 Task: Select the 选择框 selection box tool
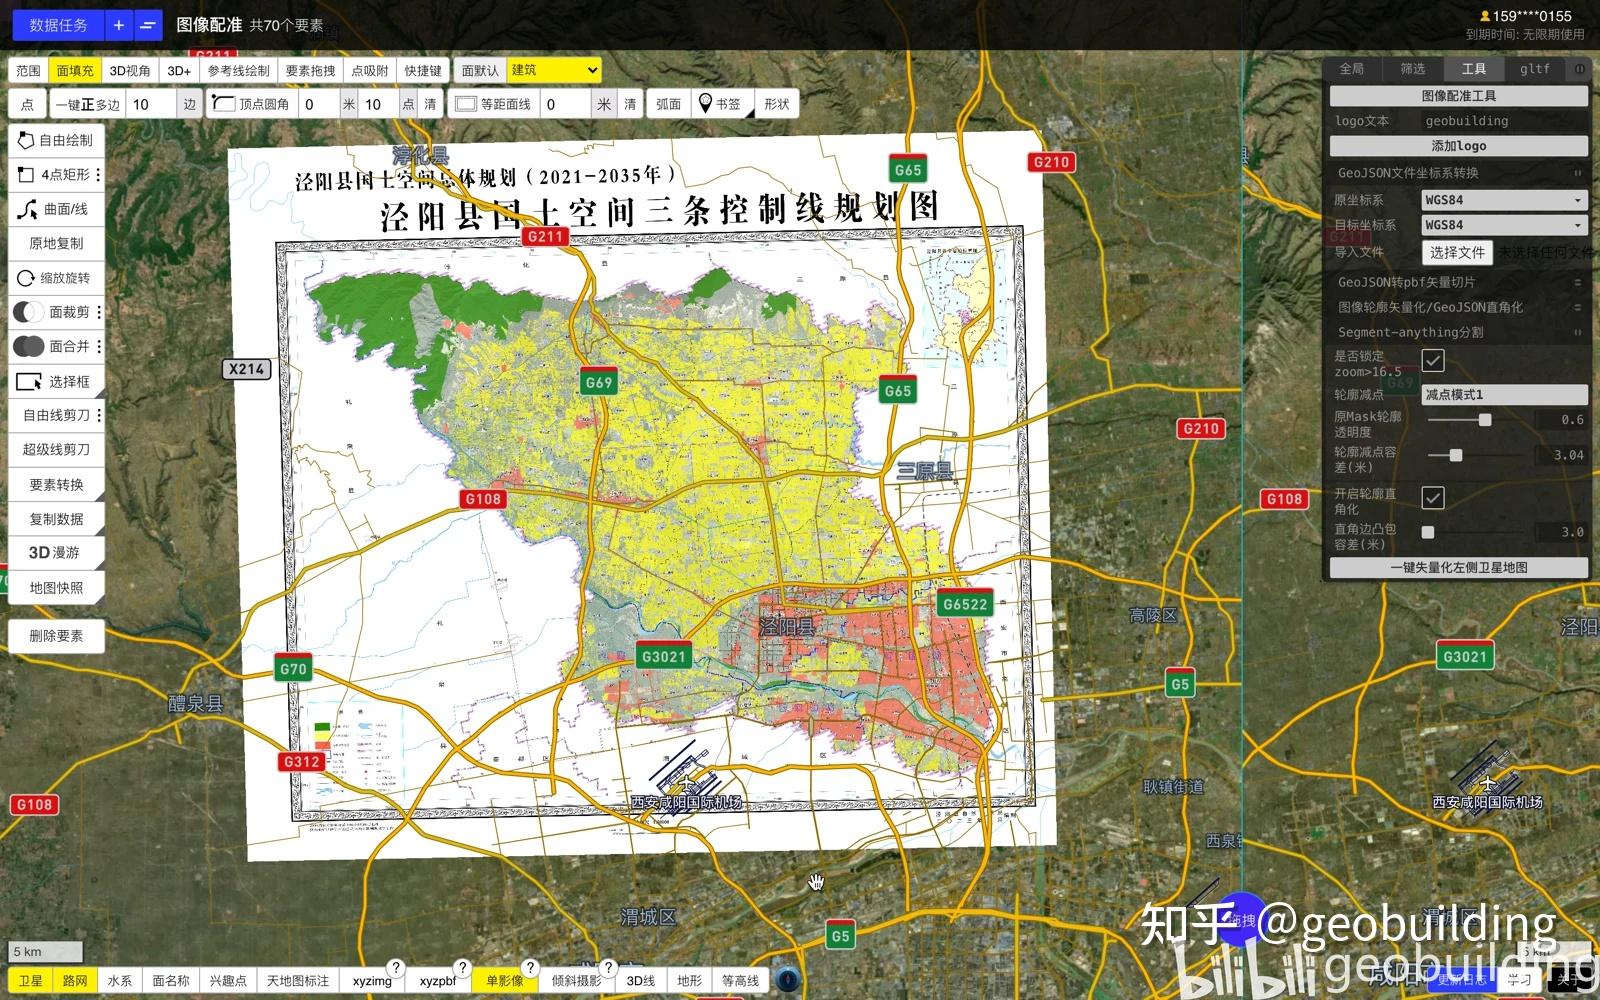pos(55,381)
